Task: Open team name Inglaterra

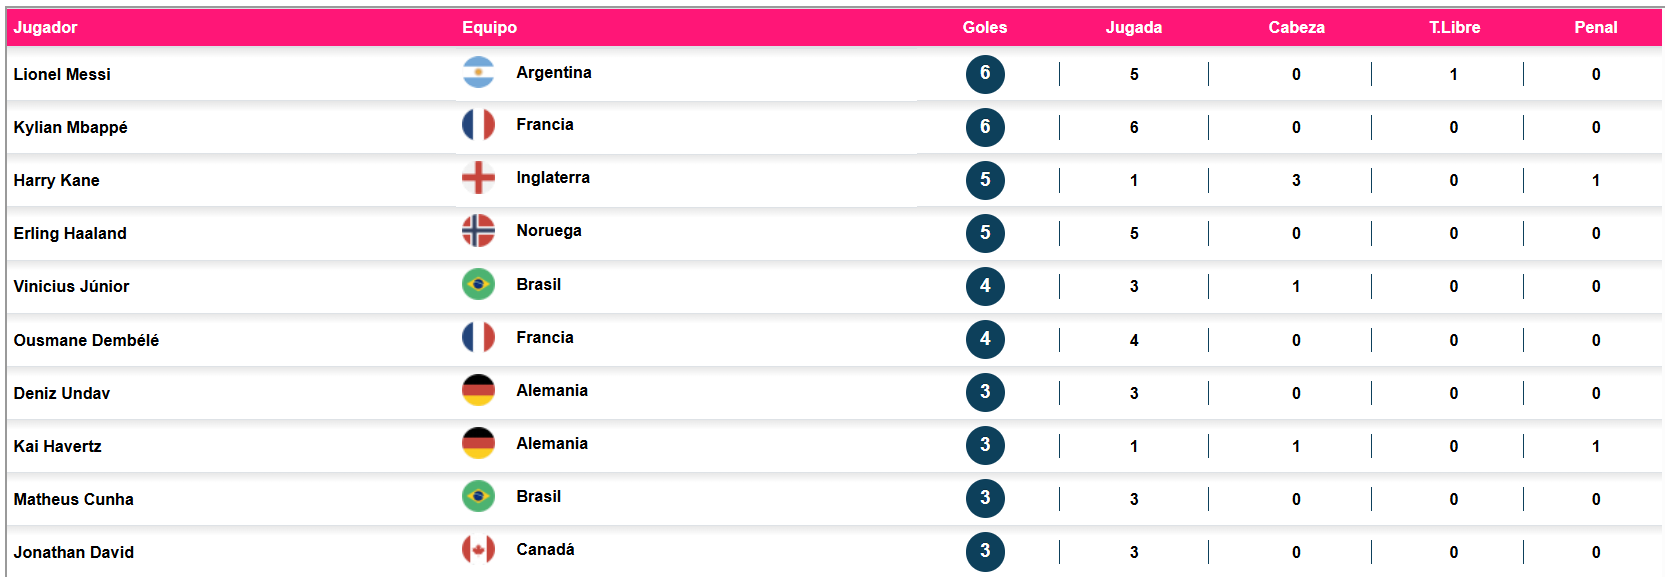Action: 553,178
